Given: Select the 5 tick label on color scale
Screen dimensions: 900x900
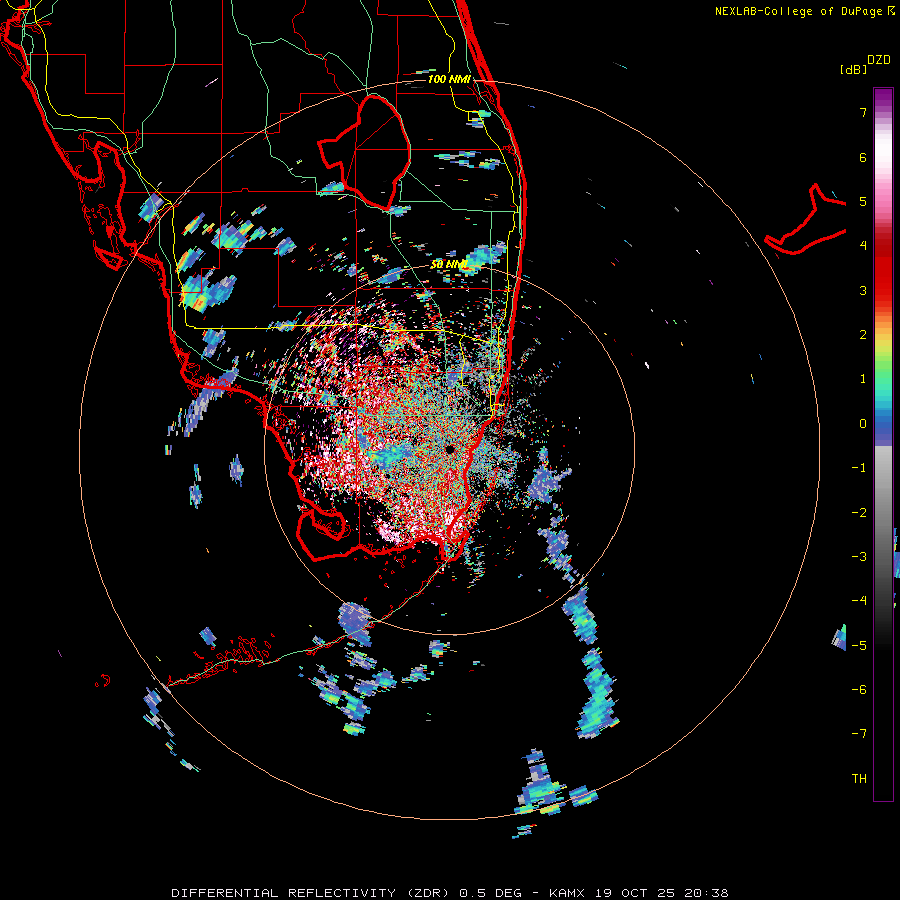Looking at the screenshot, I should (x=863, y=201).
